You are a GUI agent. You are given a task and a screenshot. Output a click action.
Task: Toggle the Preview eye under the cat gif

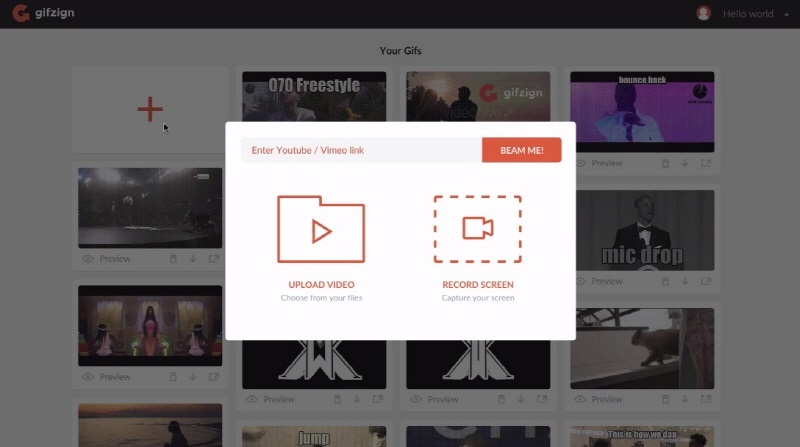(580, 399)
